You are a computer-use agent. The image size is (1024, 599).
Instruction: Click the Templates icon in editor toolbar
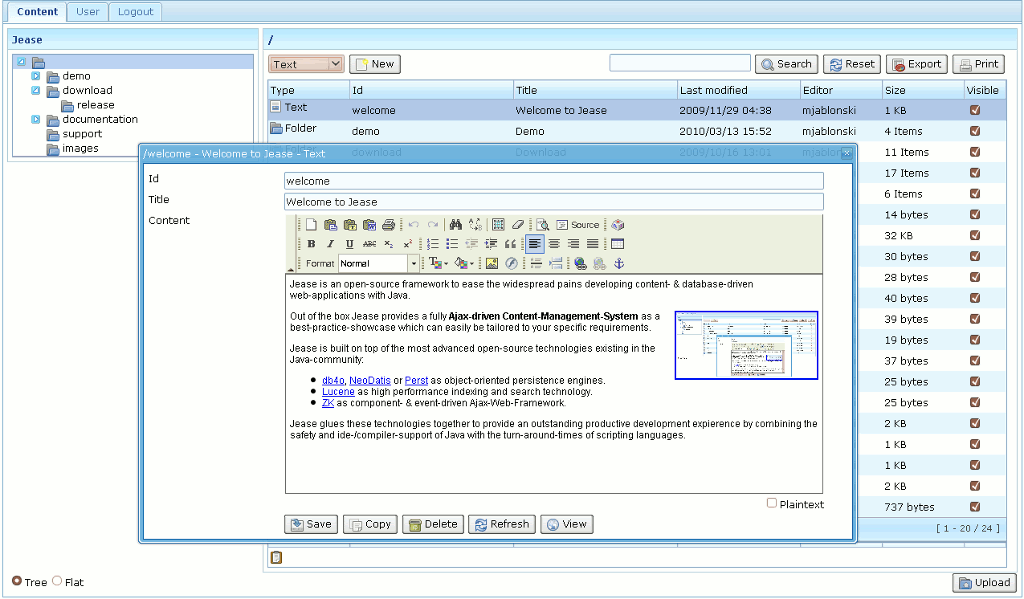point(618,225)
